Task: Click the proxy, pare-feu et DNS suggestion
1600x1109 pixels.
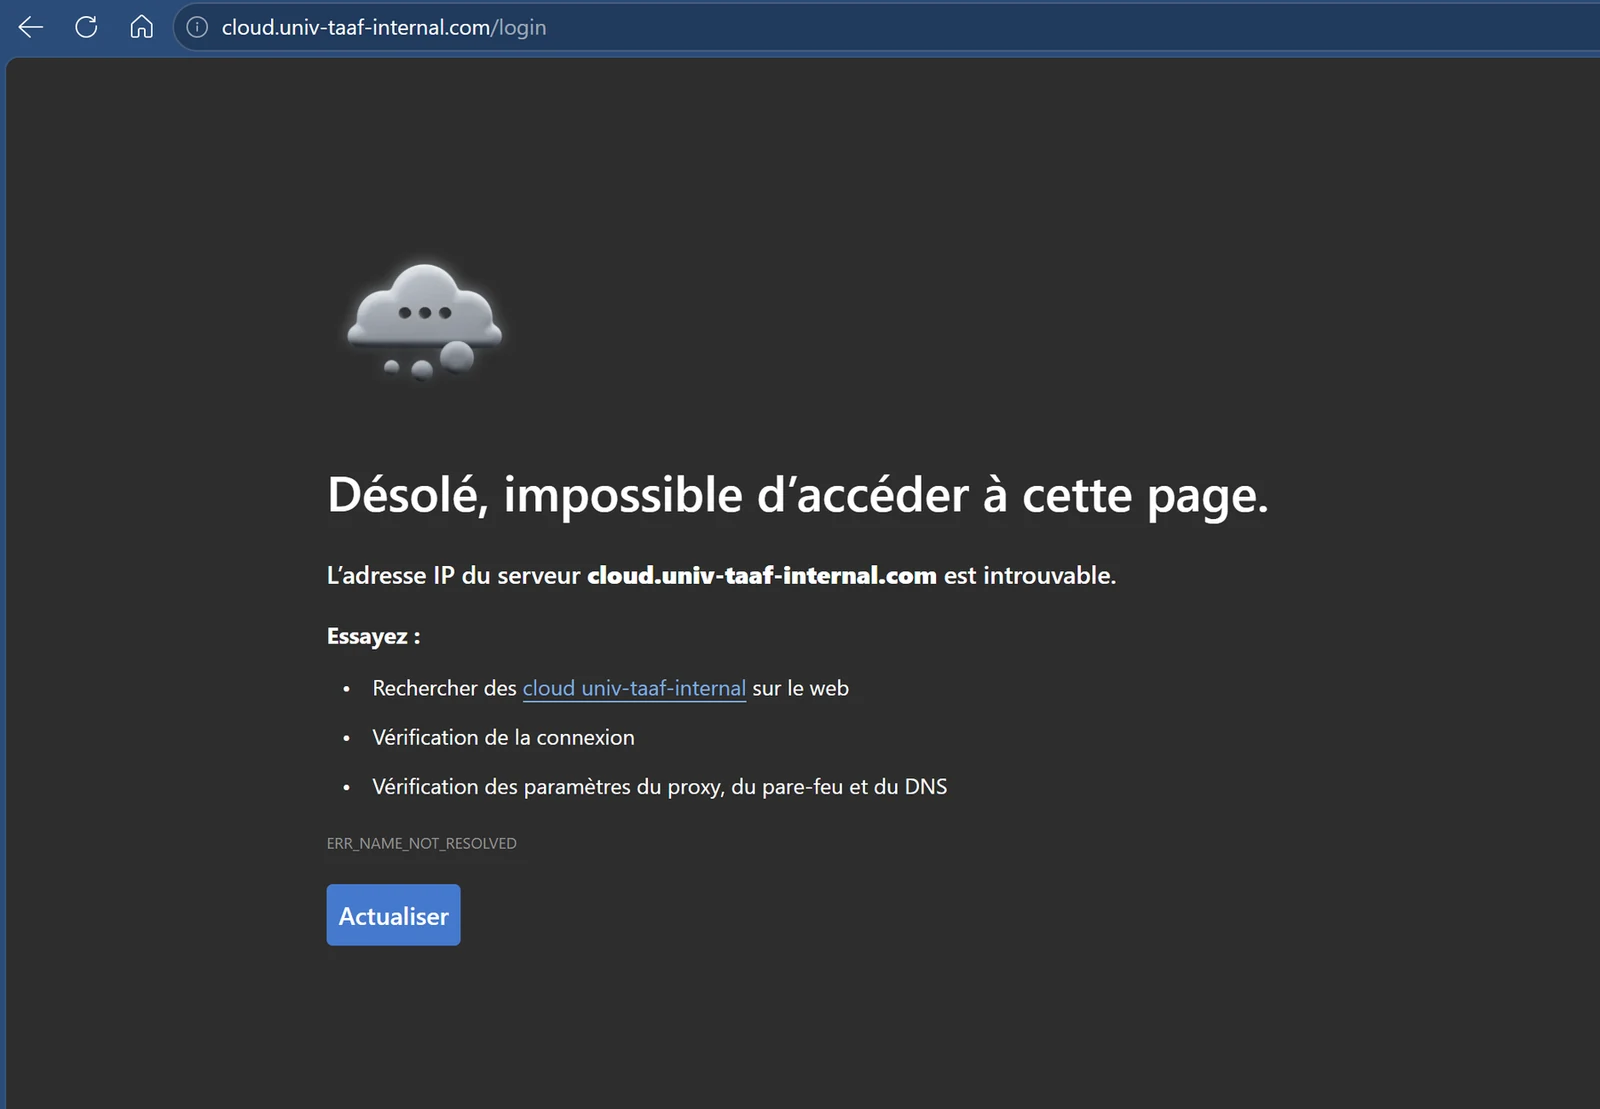Action: 659,787
